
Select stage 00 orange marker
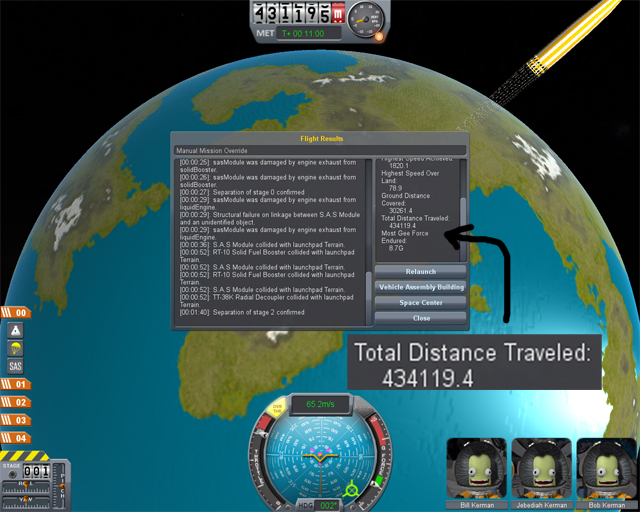tap(18, 313)
